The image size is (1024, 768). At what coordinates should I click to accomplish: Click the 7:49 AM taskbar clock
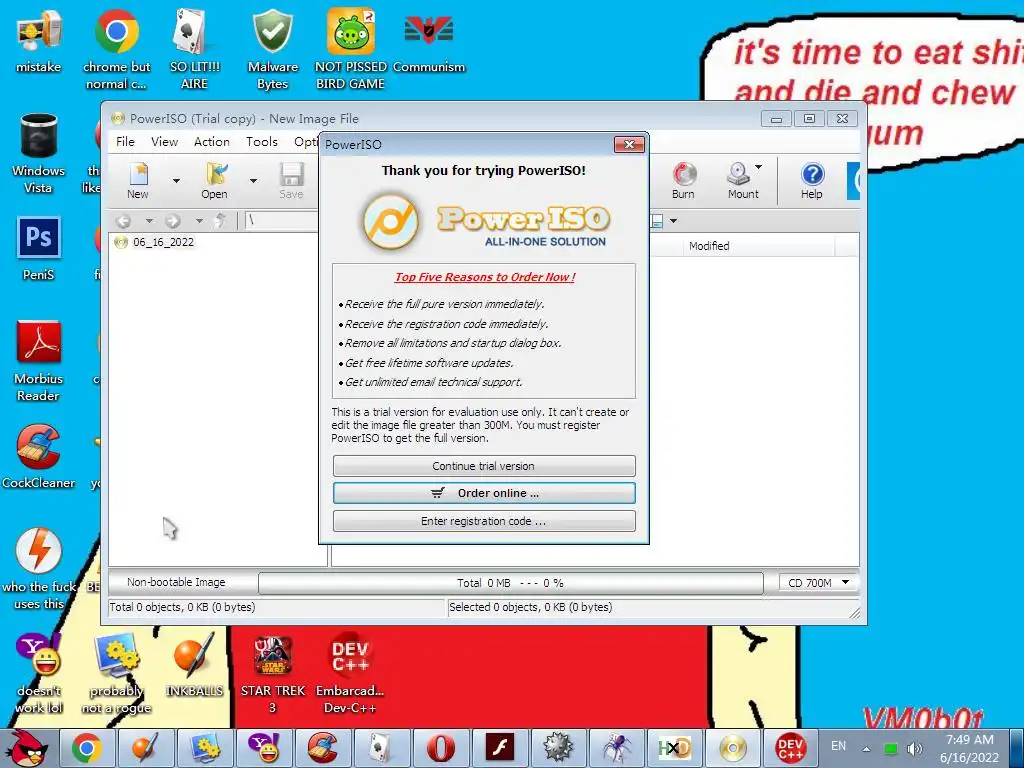tap(970, 748)
